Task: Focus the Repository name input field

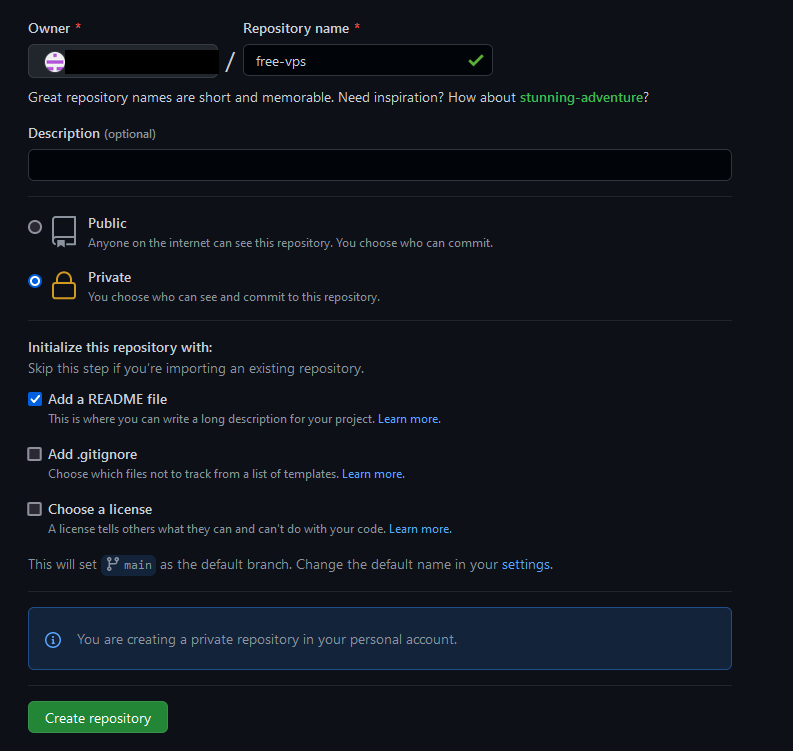Action: click(x=355, y=61)
